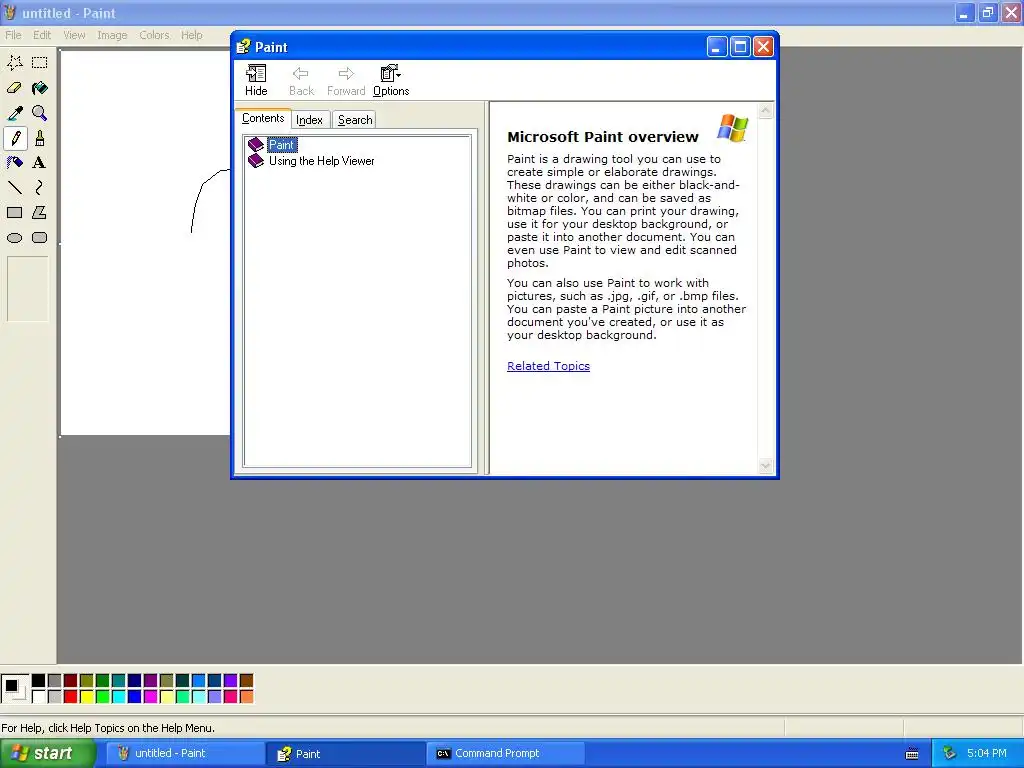Switch to the Index tab

(310, 120)
